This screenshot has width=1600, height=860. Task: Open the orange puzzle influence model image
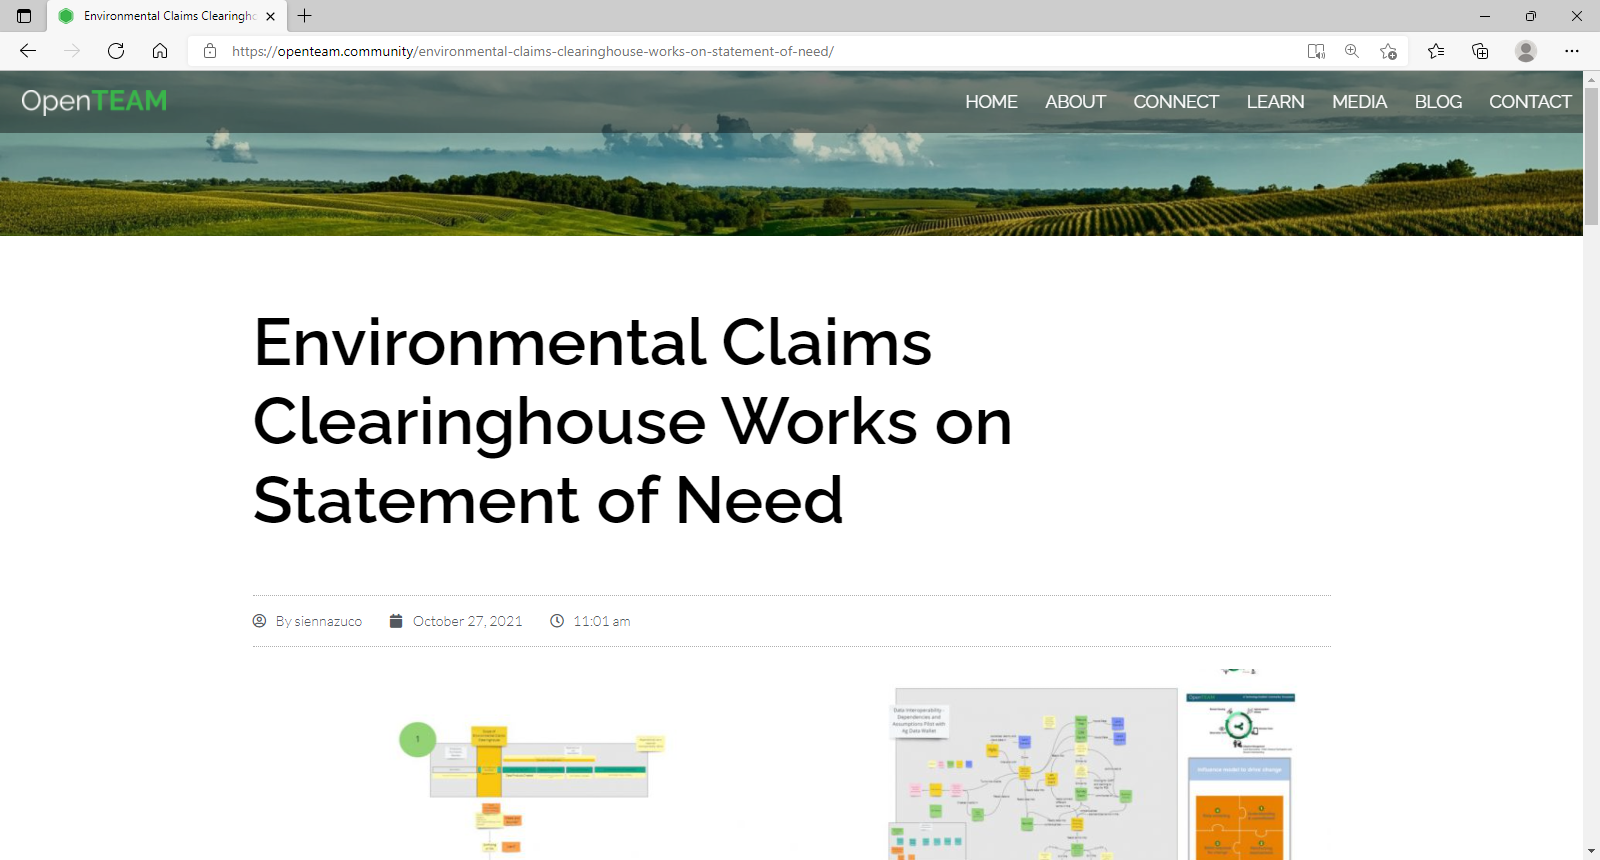click(1240, 810)
